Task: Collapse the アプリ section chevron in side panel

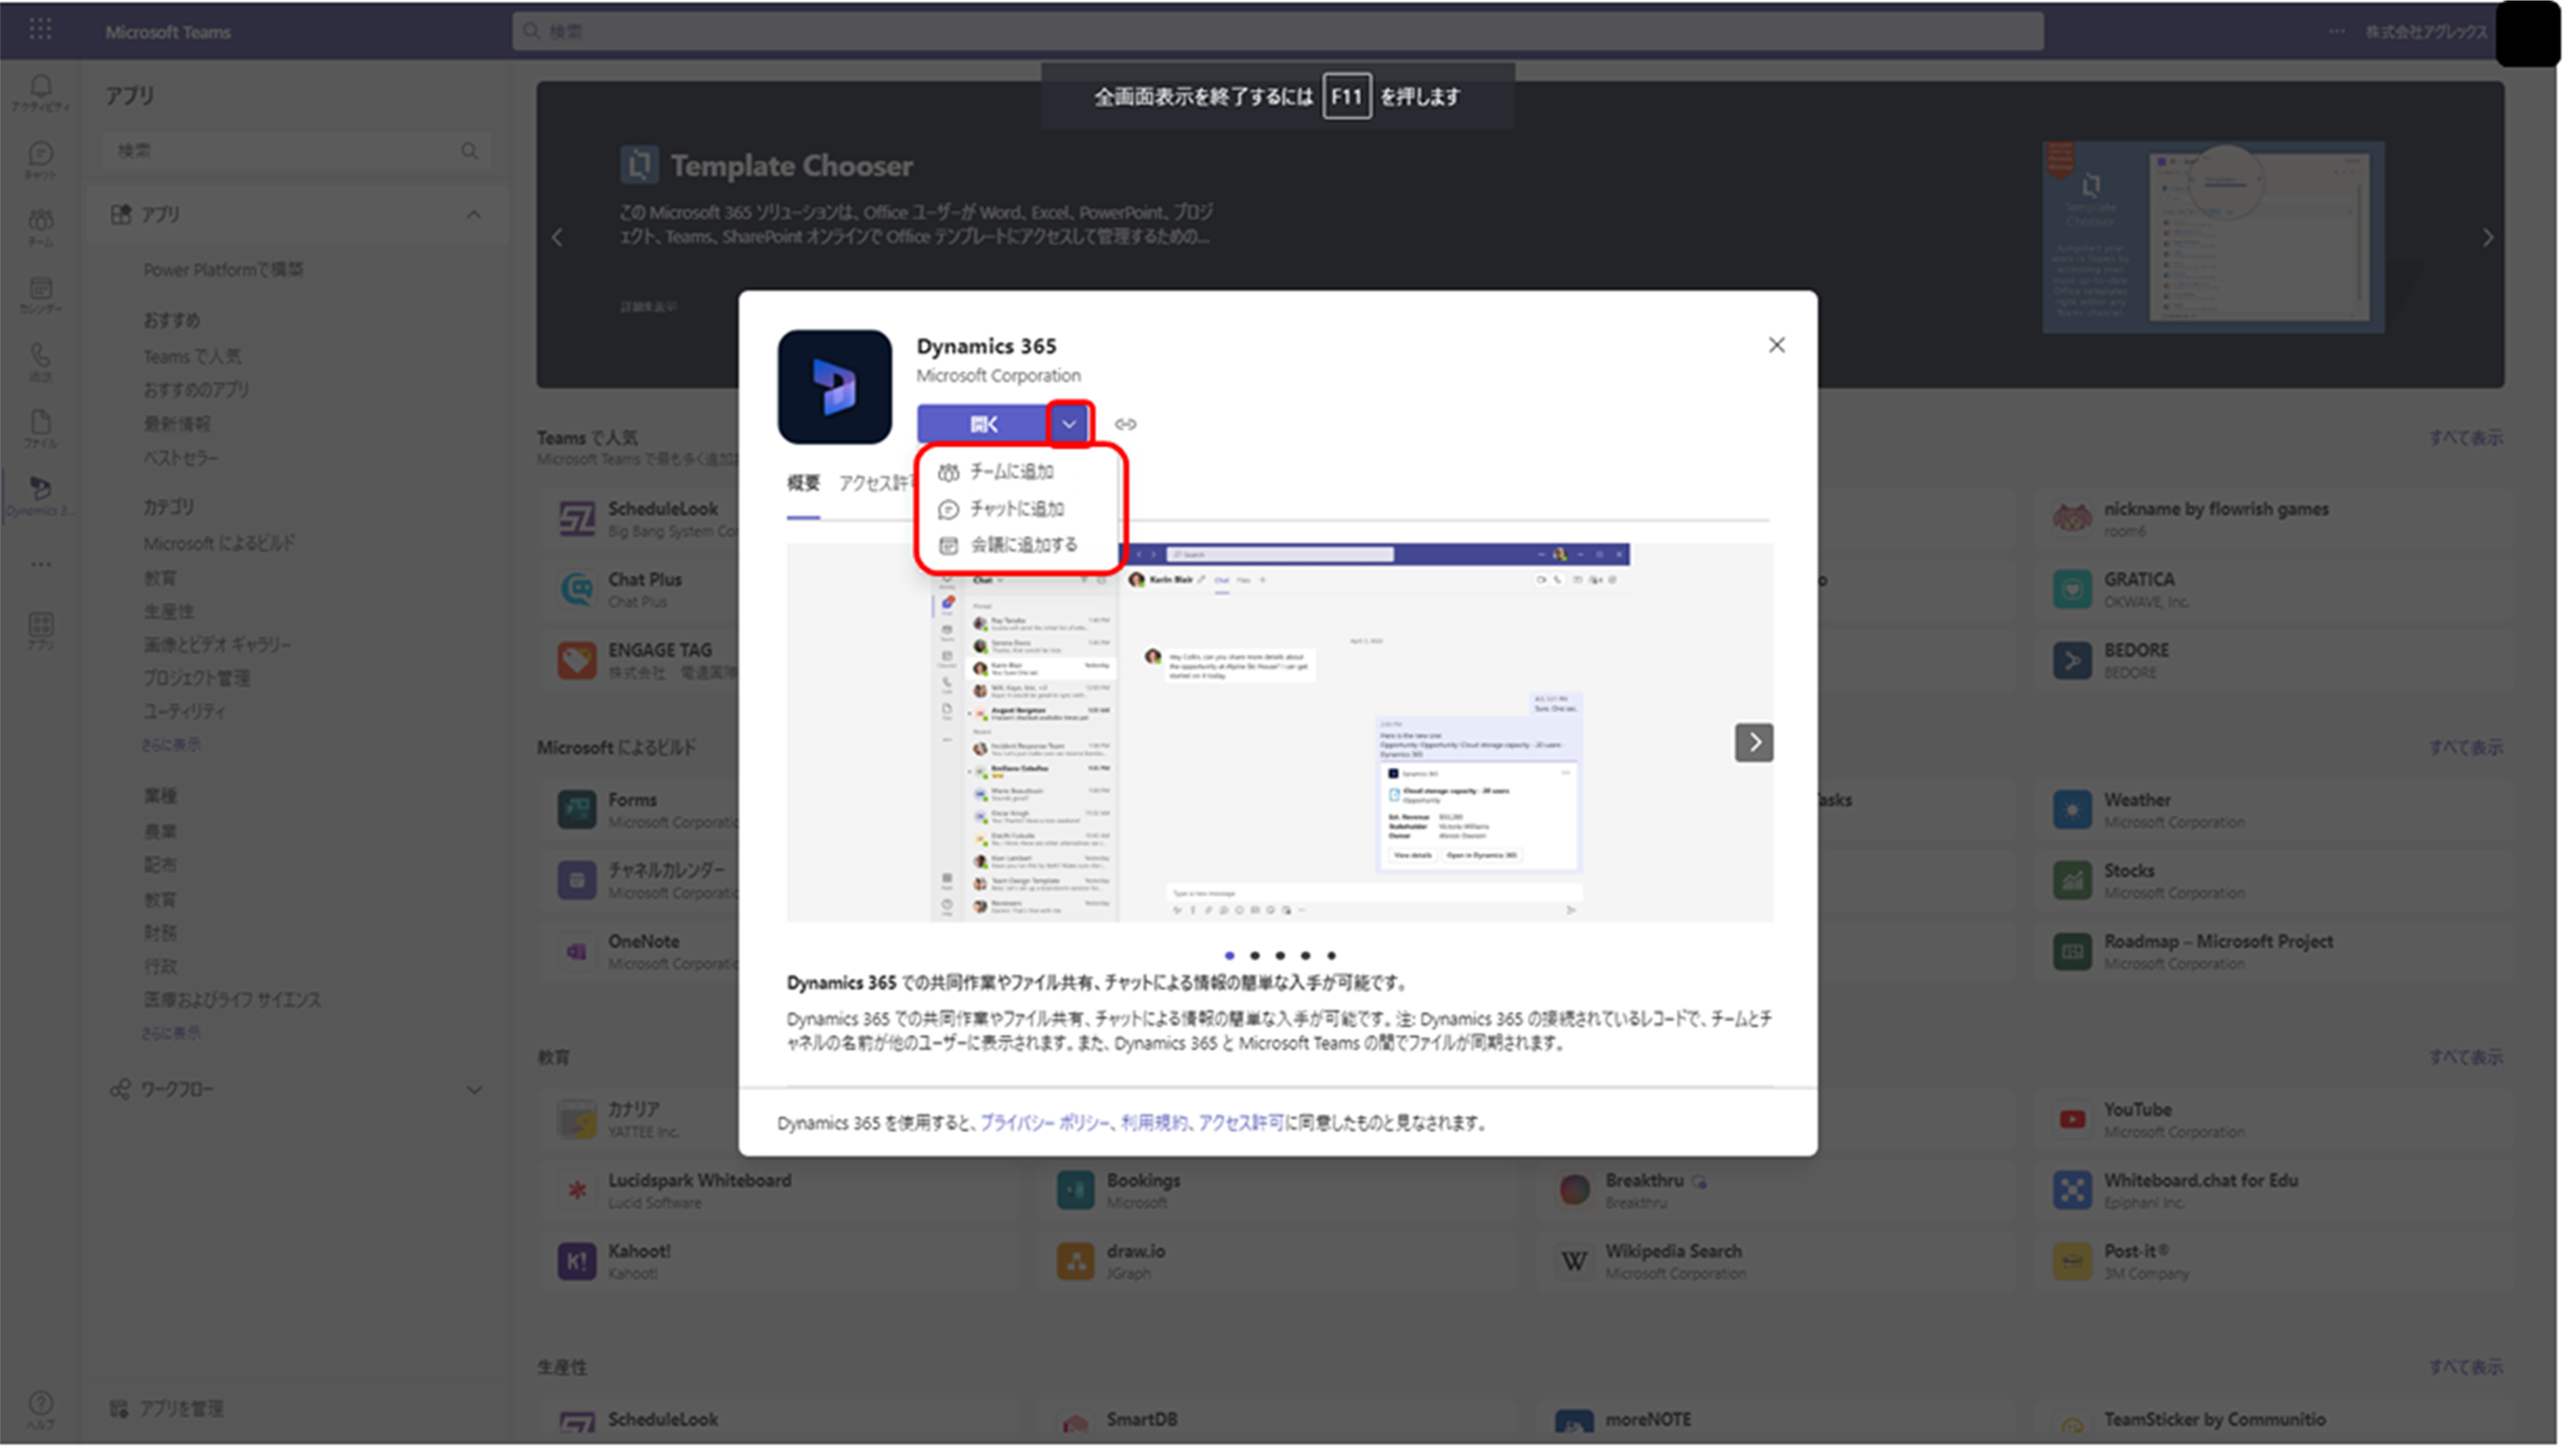Action: pos(474,214)
